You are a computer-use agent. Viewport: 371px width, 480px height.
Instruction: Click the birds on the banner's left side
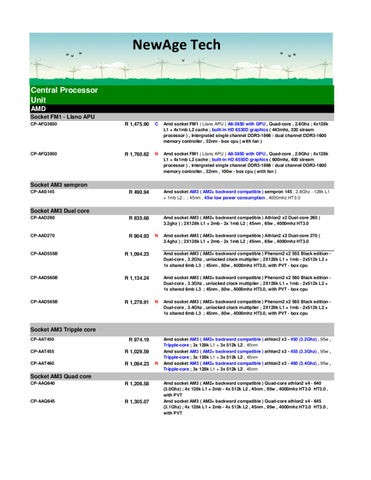click(74, 54)
